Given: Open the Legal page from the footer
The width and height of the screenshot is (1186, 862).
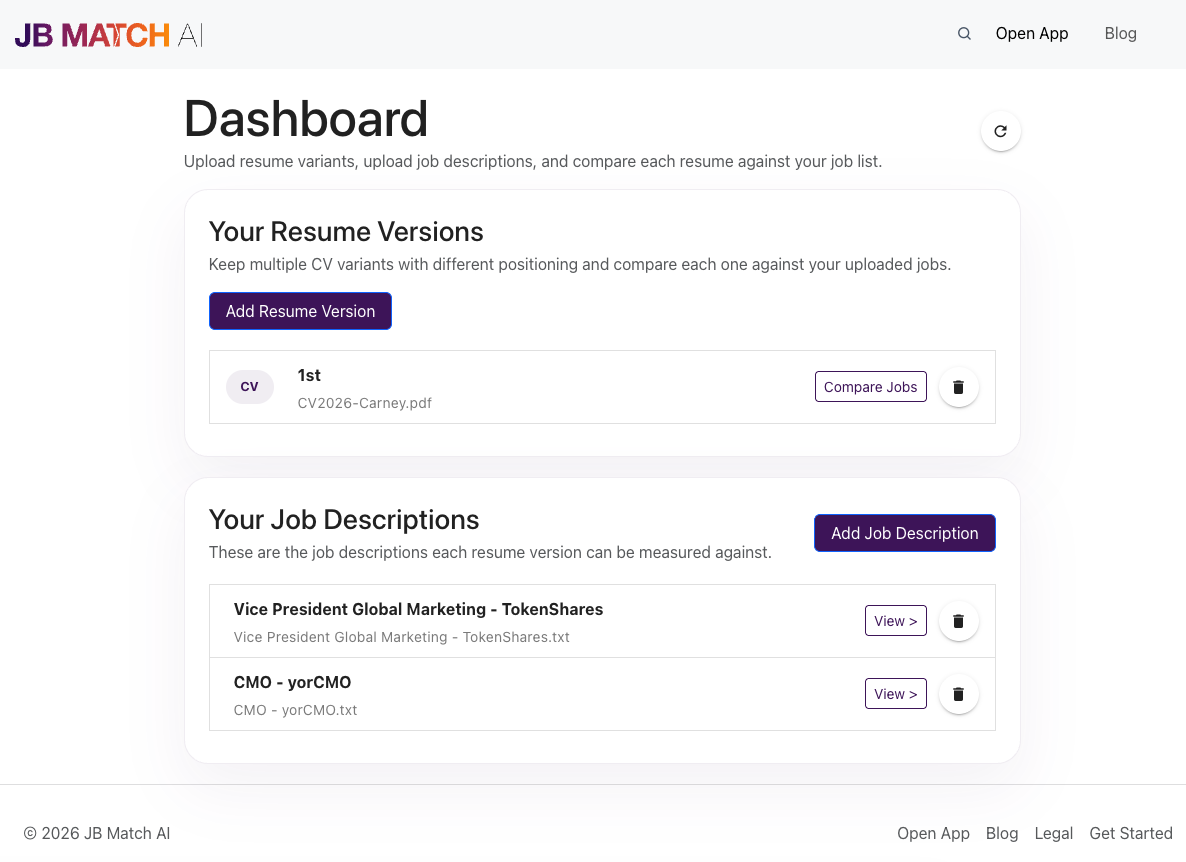Looking at the screenshot, I should point(1053,833).
